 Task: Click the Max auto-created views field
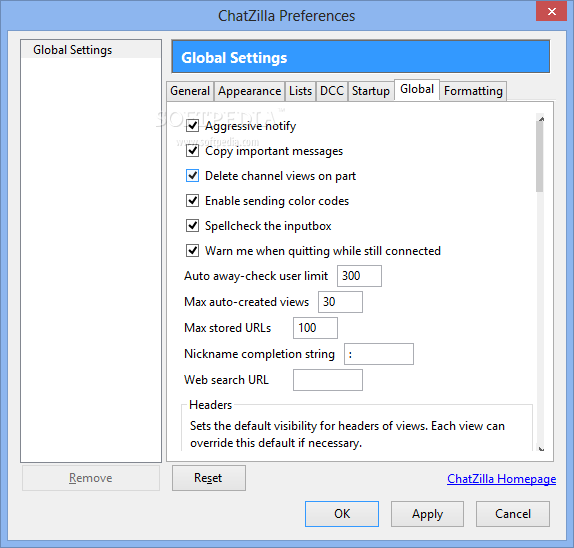tap(340, 302)
